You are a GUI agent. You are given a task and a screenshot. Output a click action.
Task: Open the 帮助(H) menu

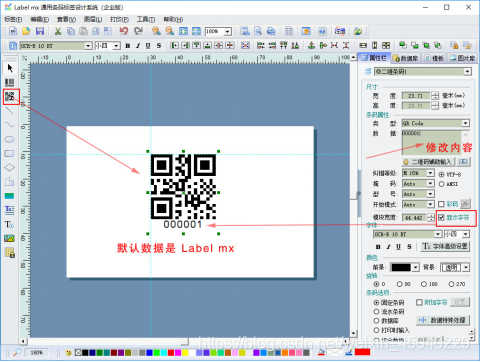[x=173, y=19]
